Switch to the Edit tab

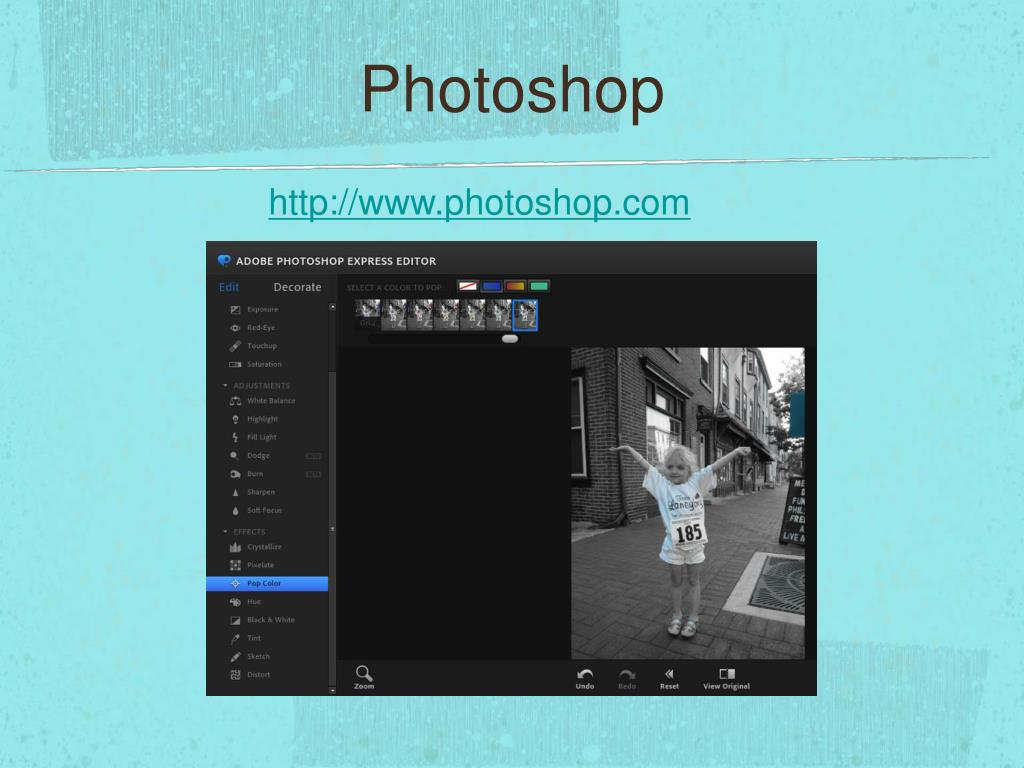pos(229,287)
